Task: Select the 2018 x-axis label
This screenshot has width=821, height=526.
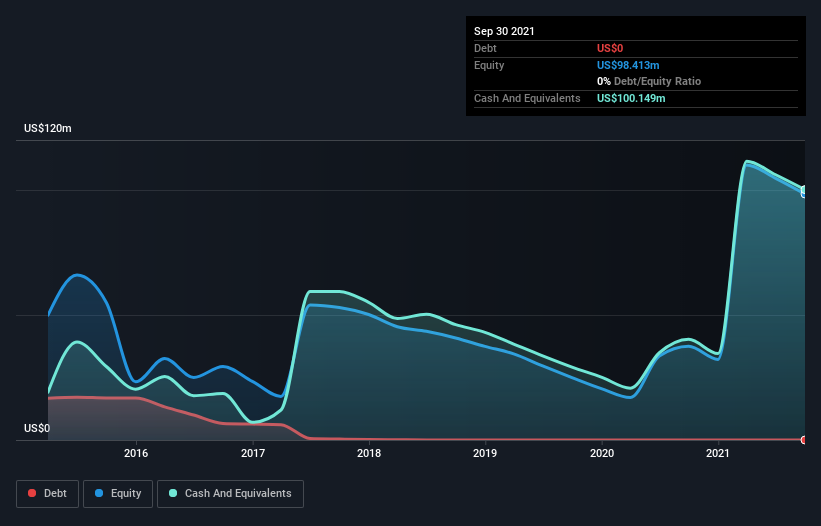Action: point(369,453)
